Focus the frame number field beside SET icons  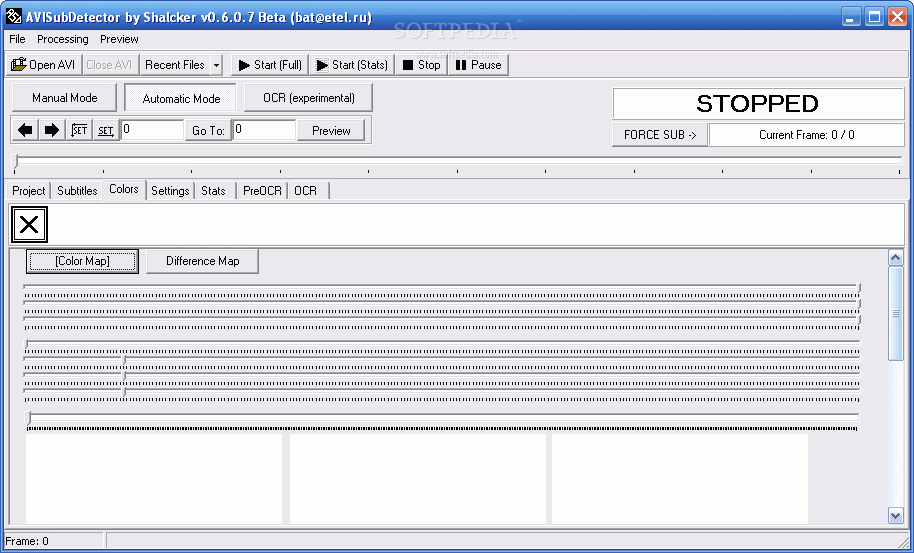[152, 129]
